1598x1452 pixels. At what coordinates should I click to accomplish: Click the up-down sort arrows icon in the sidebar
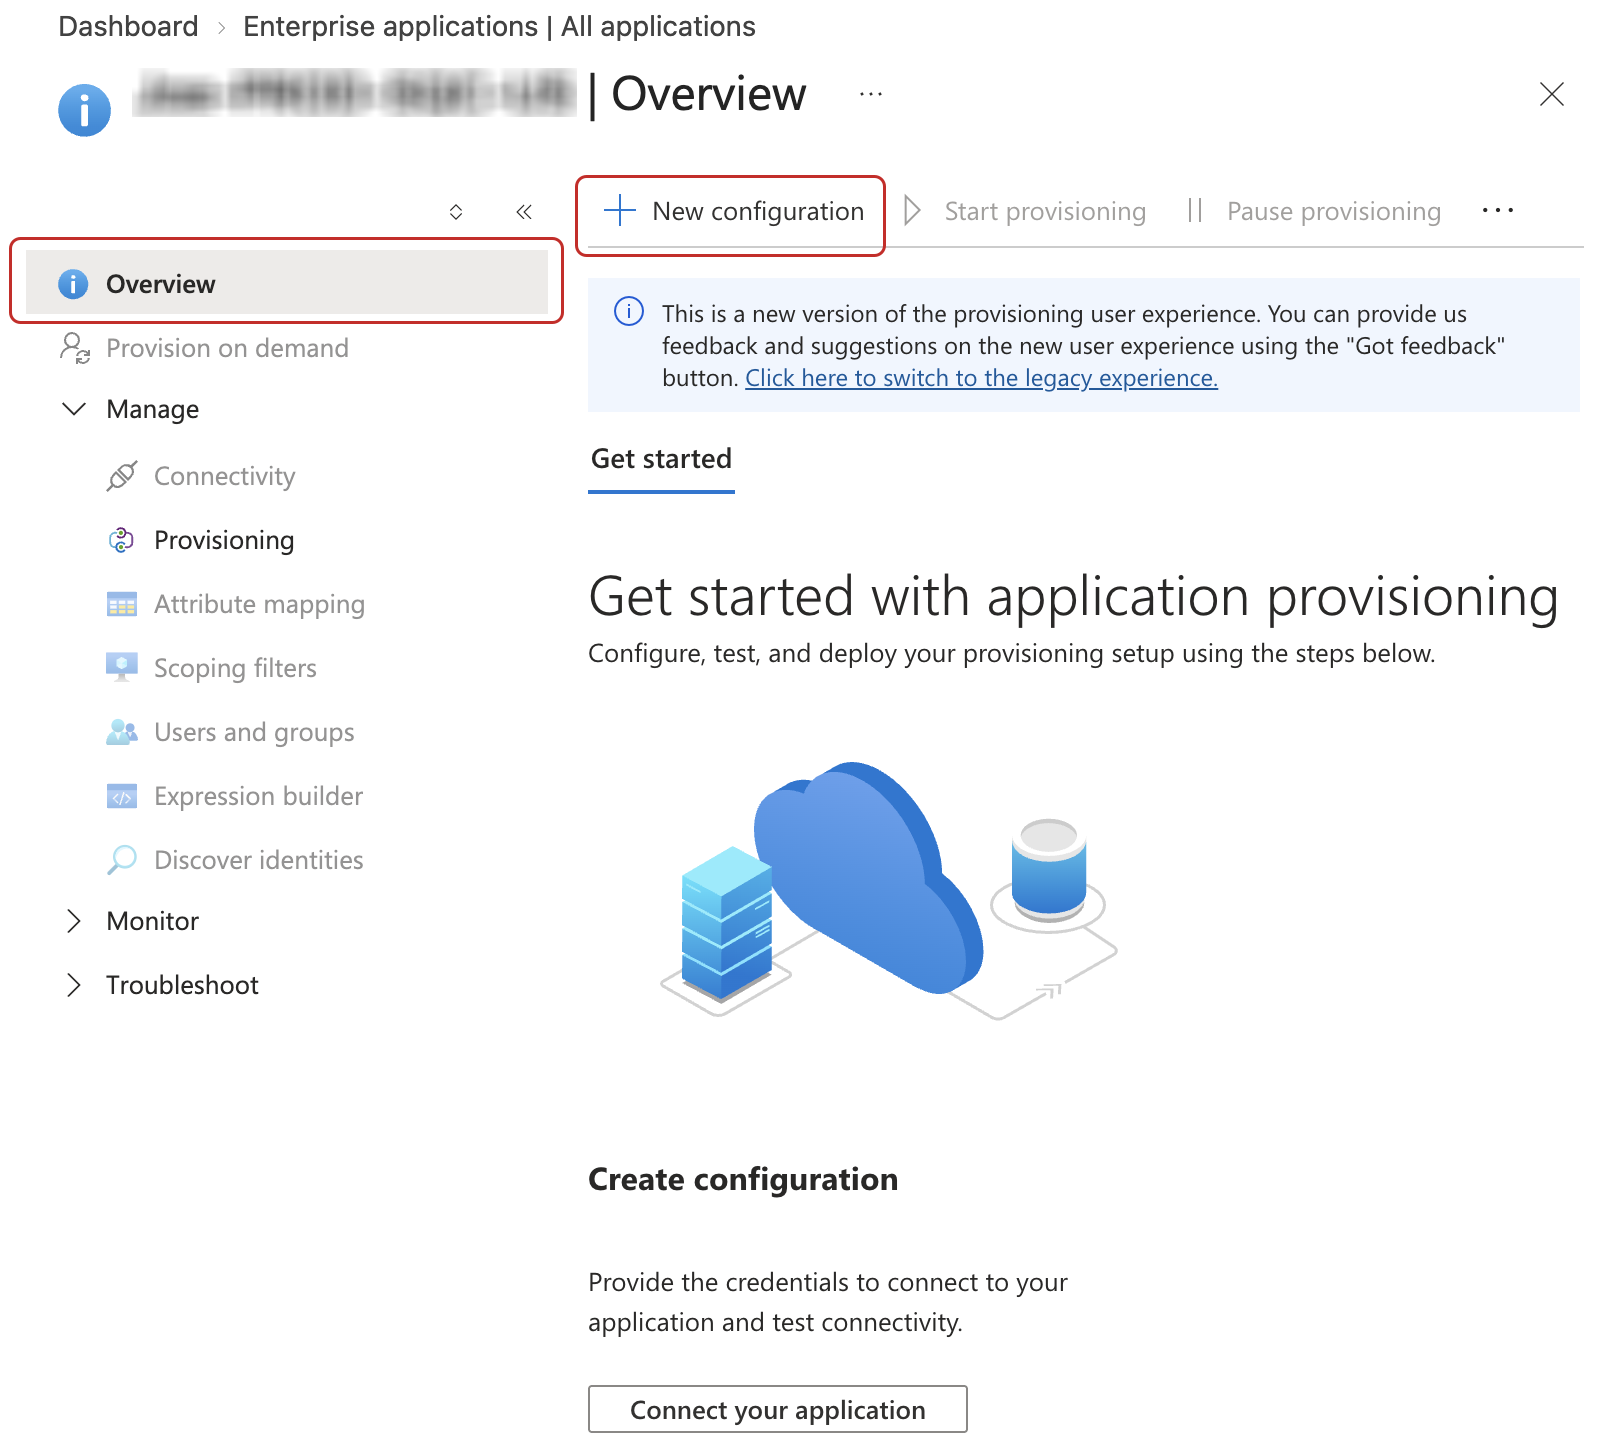click(456, 212)
